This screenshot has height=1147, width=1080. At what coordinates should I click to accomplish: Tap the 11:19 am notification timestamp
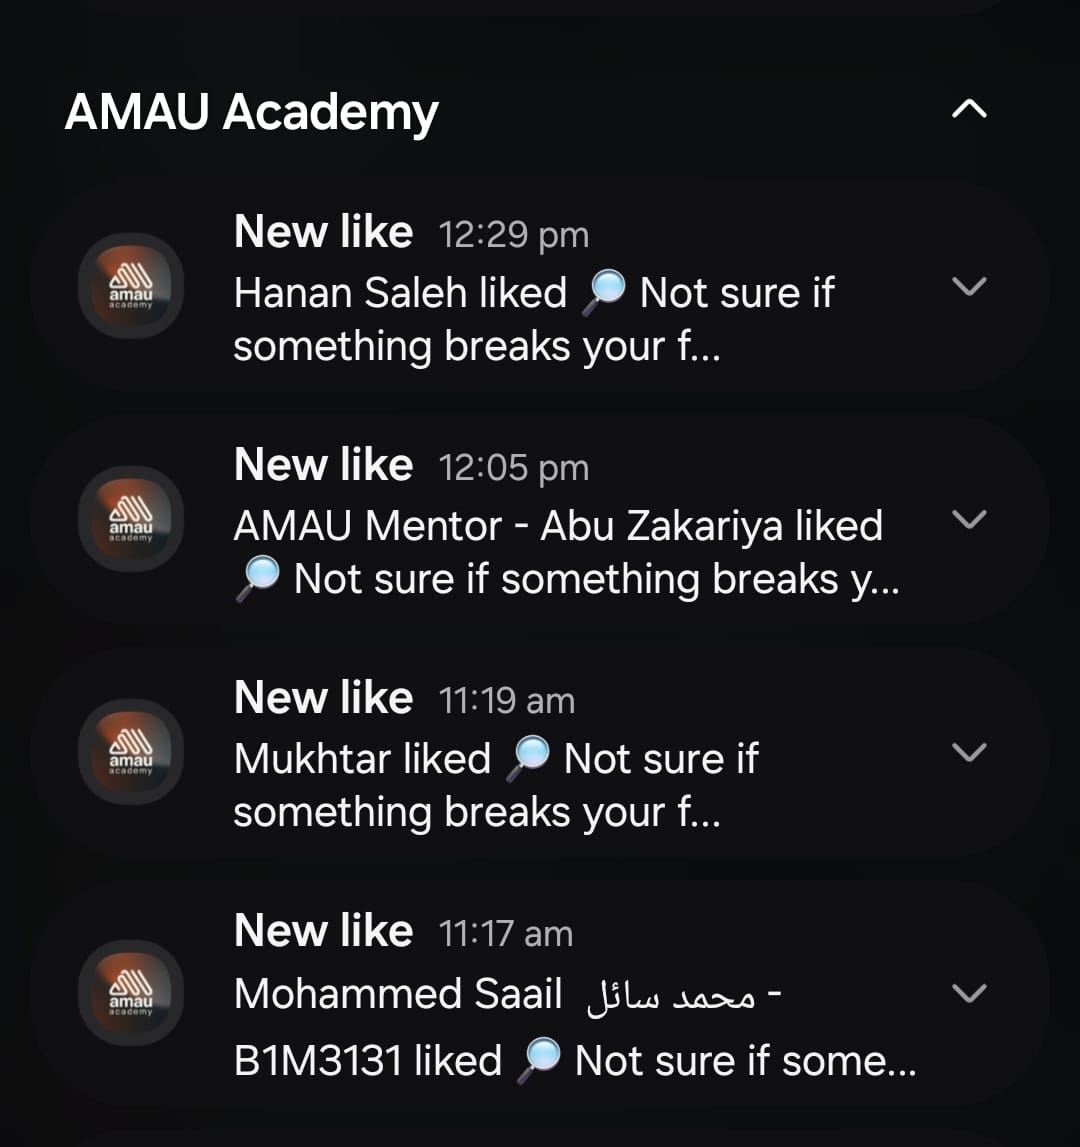coord(506,701)
